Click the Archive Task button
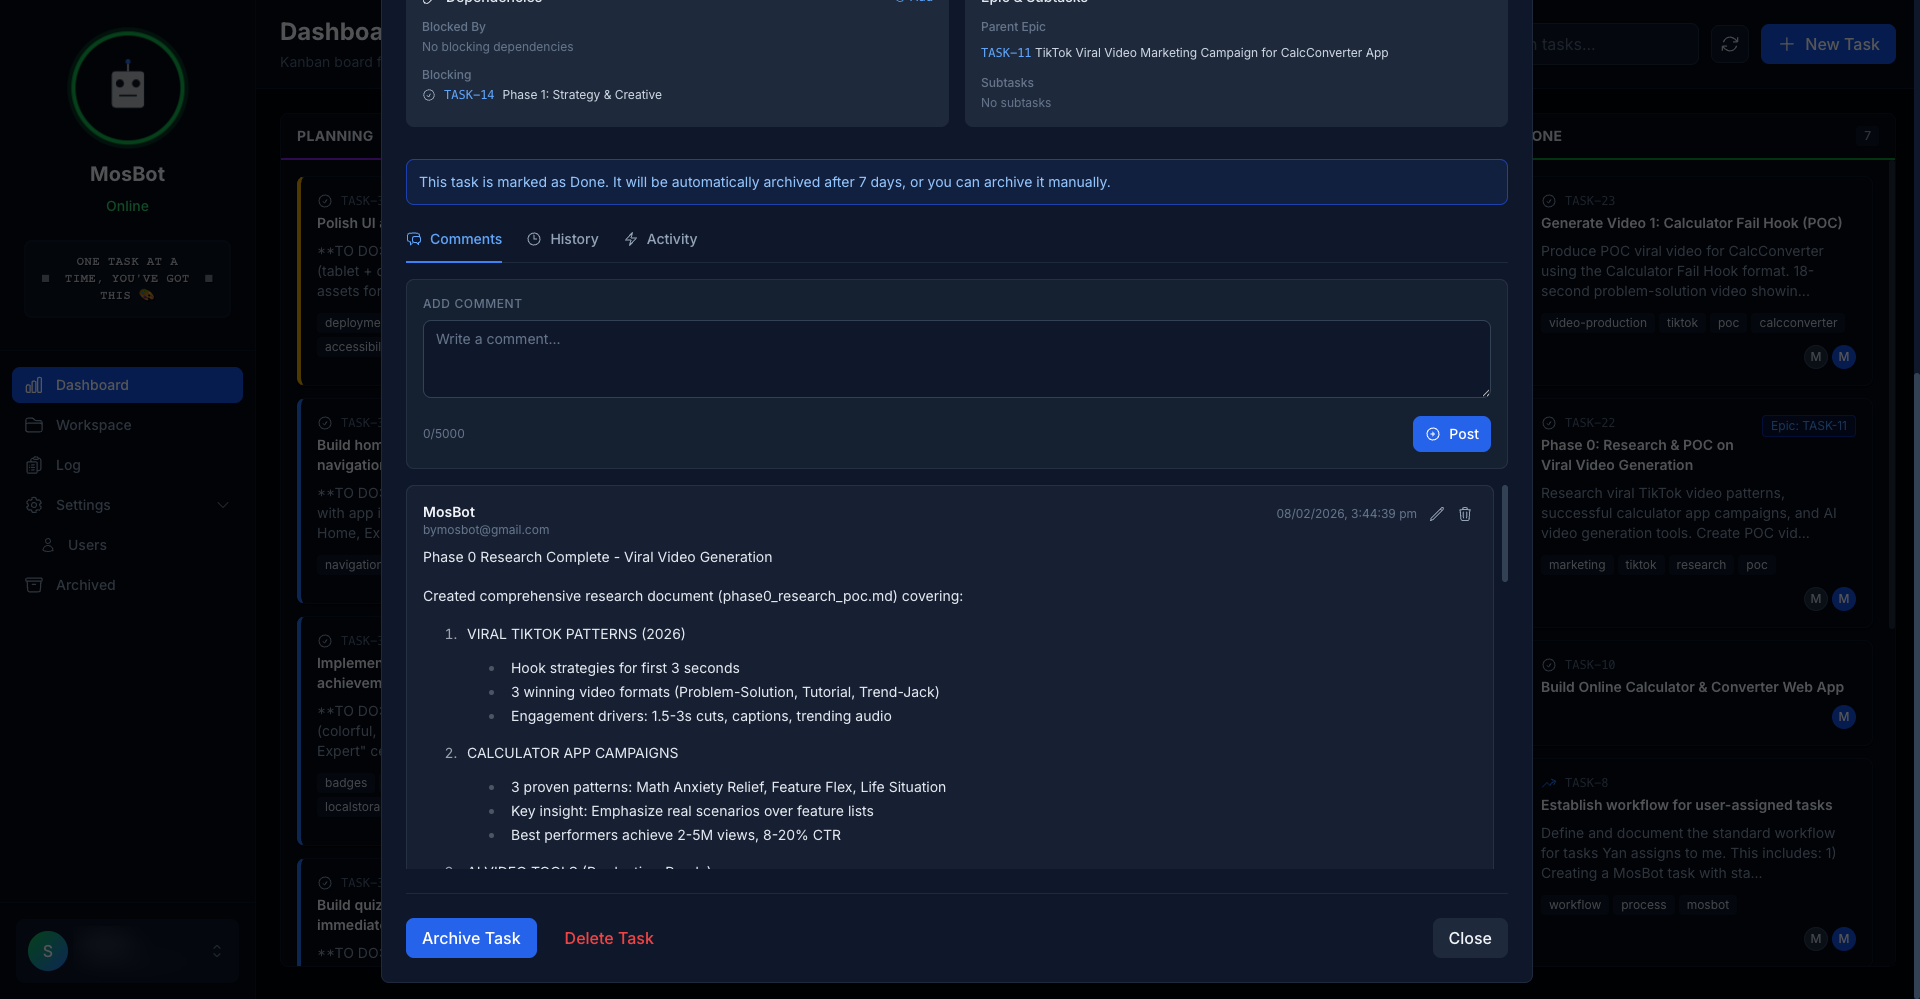Screen dimensions: 1920x999 (470, 938)
